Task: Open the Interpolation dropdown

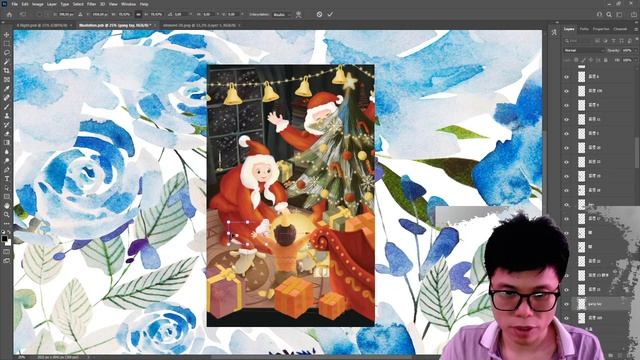Action: [282, 14]
